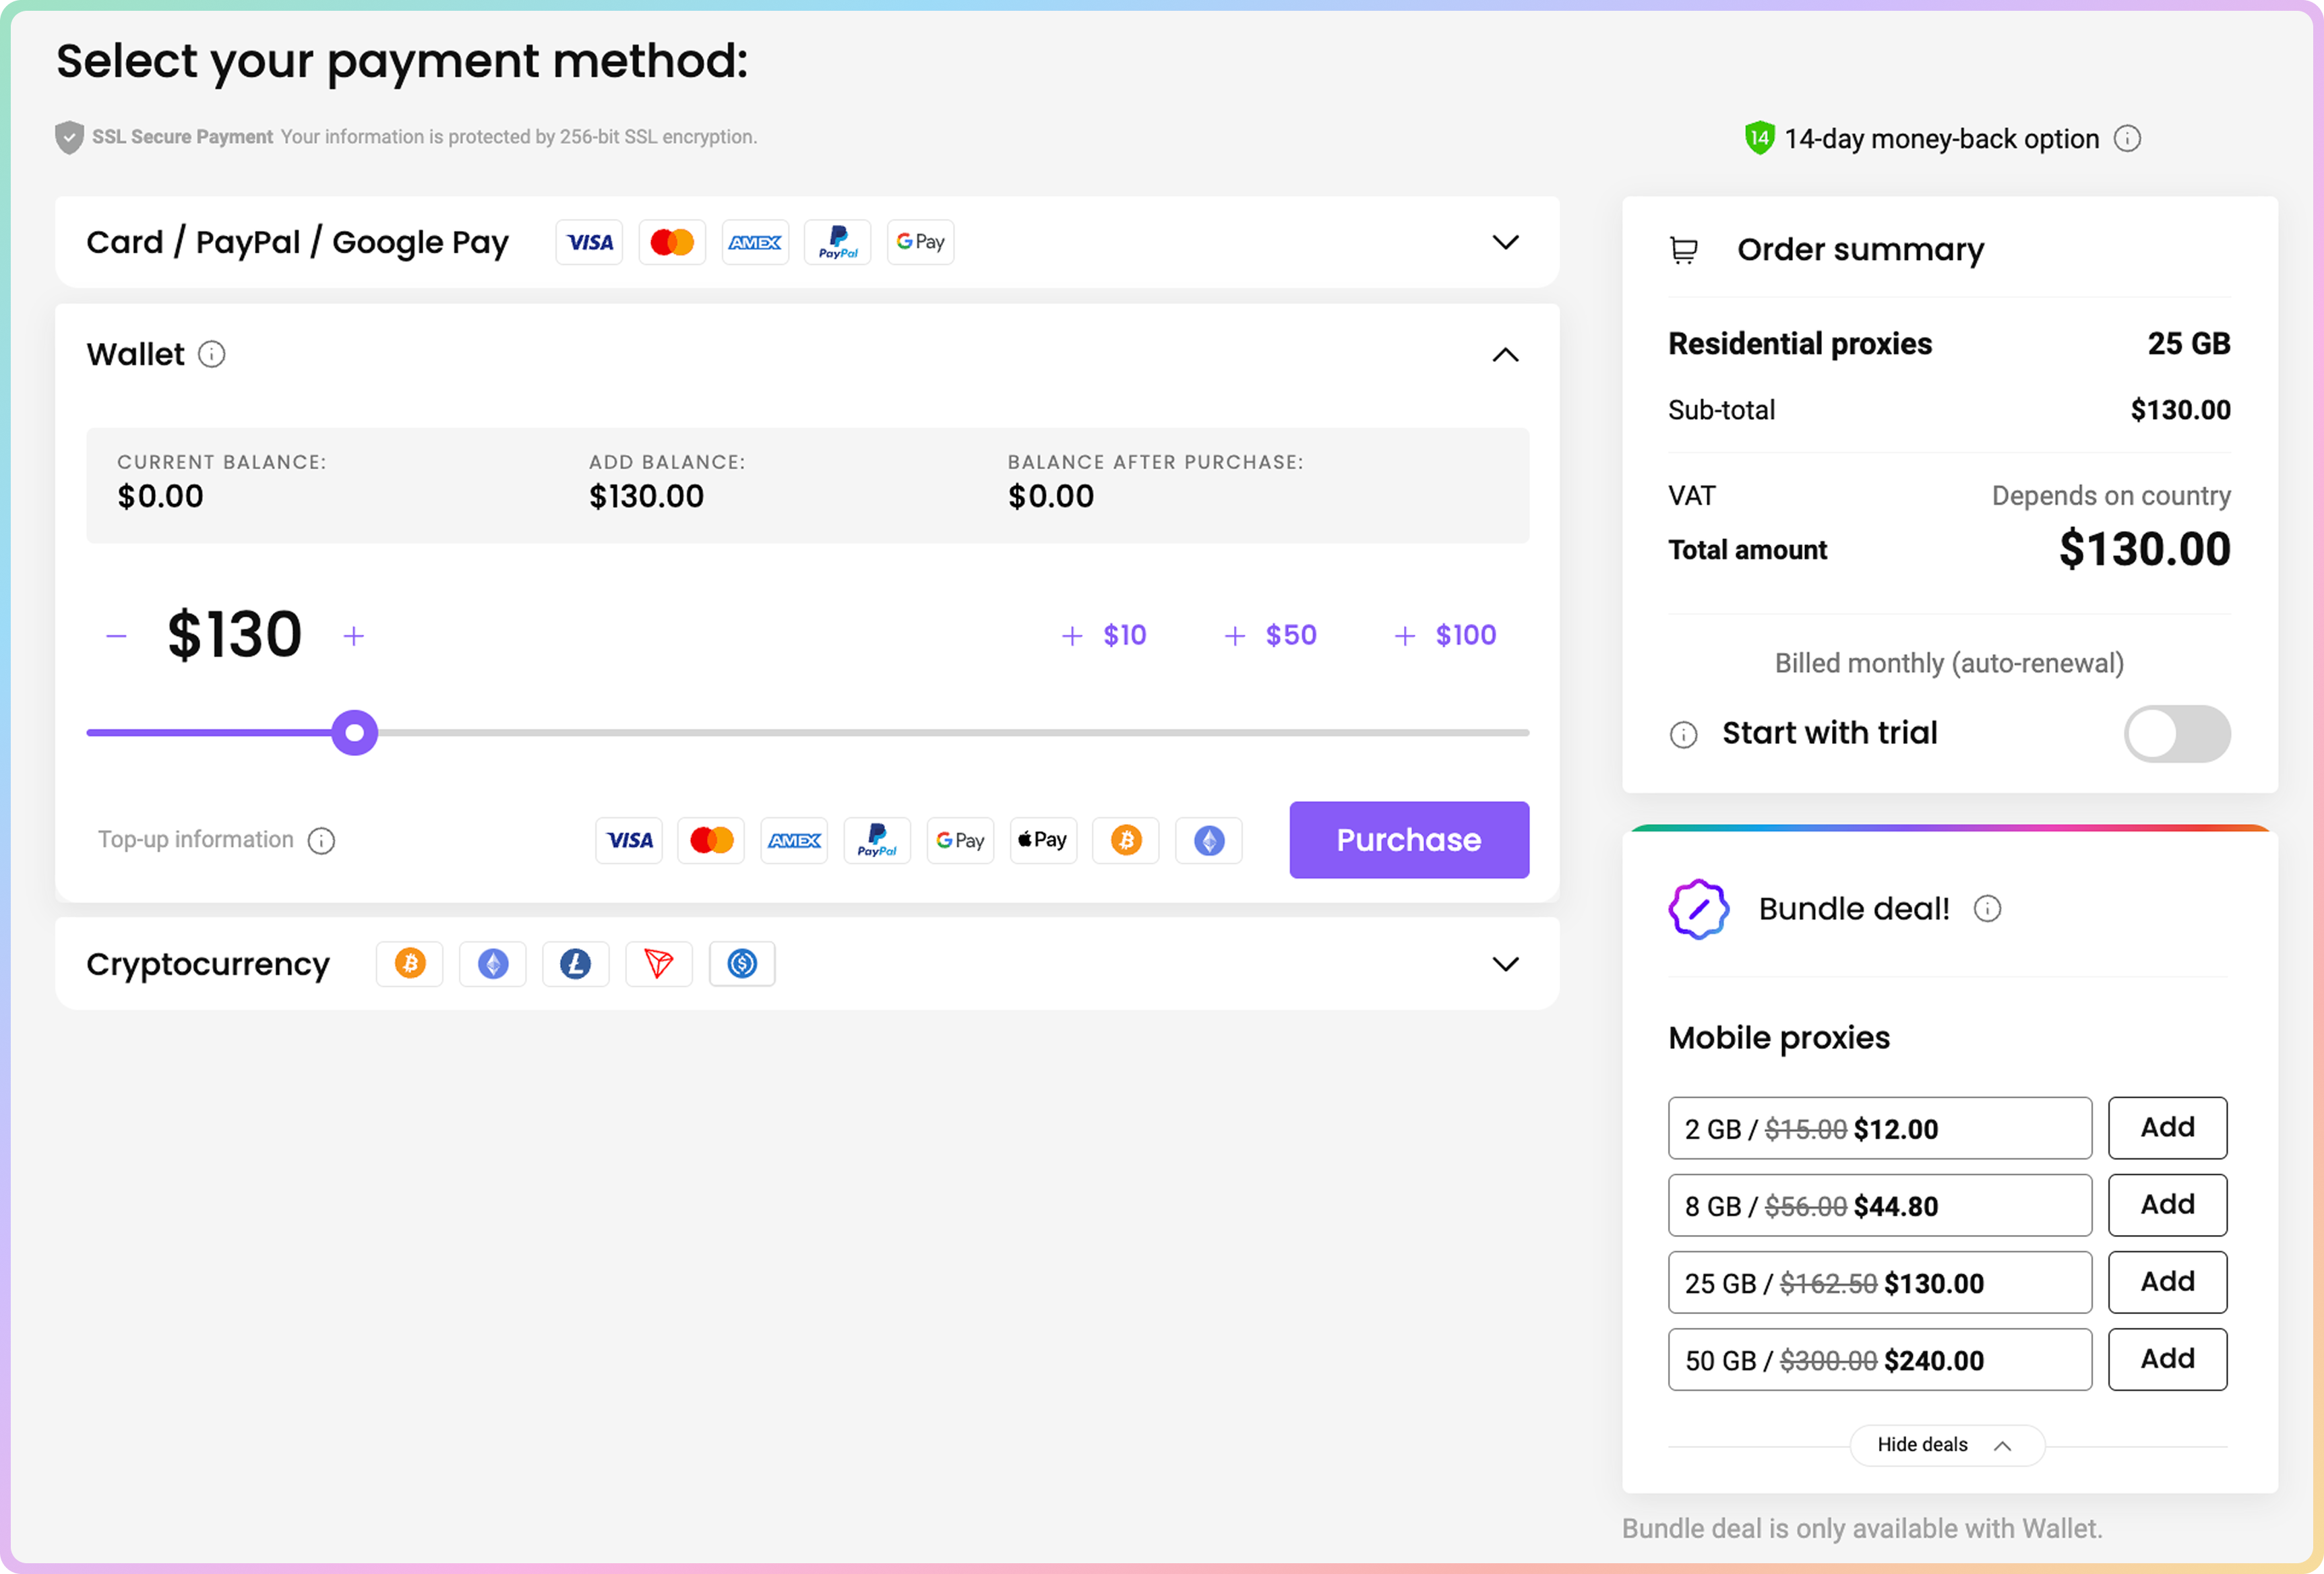Collapse the Wallet section chevron
Screen dimensions: 2324x1574
[x=1505, y=355]
